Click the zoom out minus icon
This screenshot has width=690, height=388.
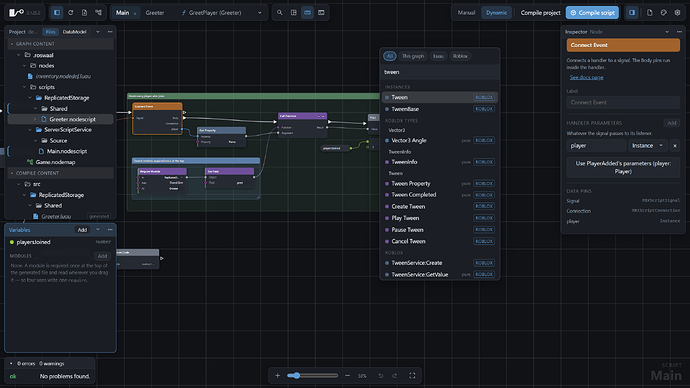(x=348, y=376)
